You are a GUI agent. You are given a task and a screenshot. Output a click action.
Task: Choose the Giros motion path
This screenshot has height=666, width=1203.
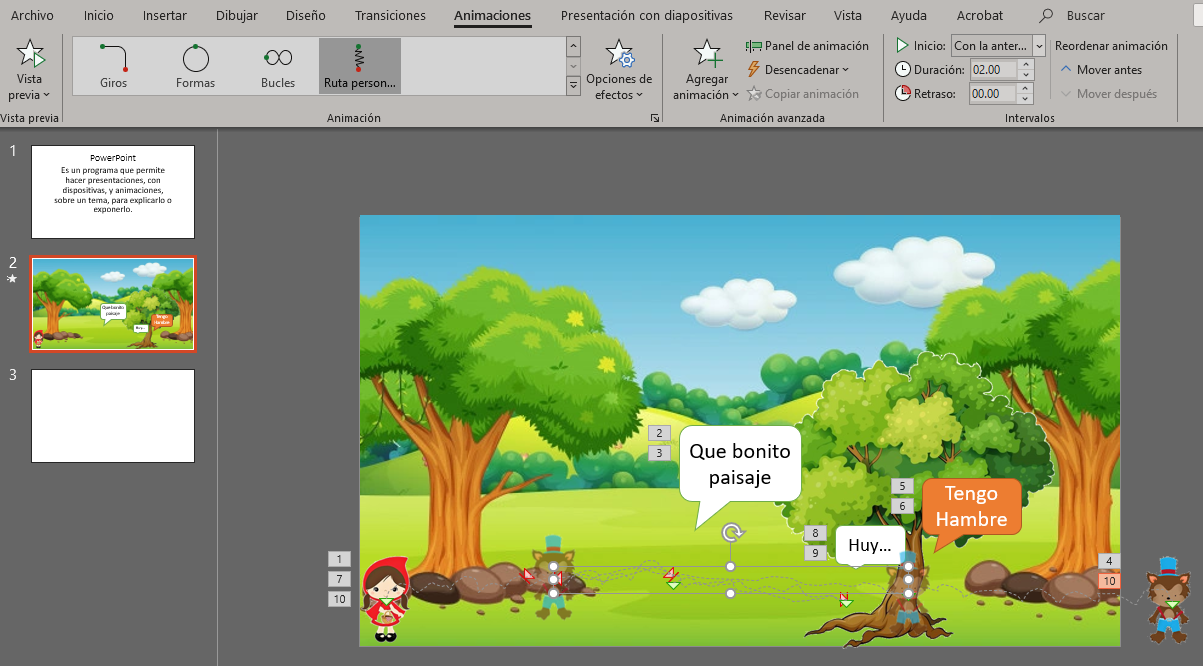[x=114, y=66]
